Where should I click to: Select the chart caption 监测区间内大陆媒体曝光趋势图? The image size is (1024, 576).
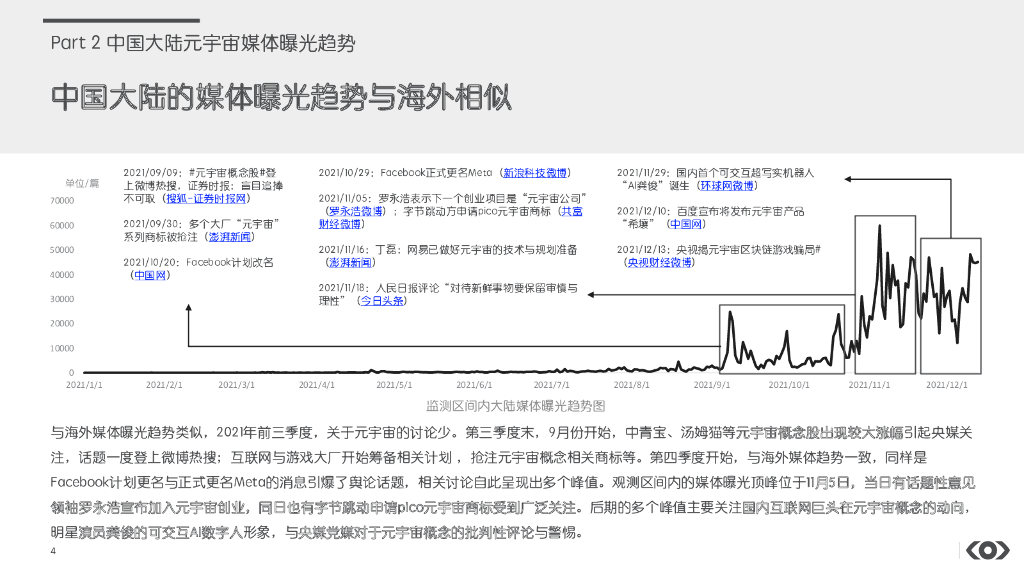pyautogui.click(x=515, y=406)
